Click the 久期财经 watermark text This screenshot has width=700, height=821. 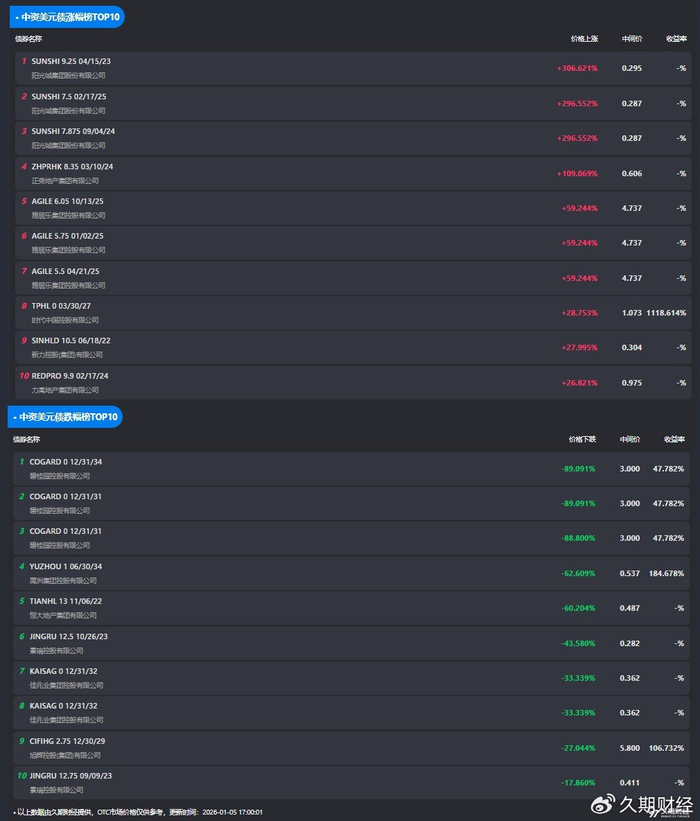(x=655, y=805)
